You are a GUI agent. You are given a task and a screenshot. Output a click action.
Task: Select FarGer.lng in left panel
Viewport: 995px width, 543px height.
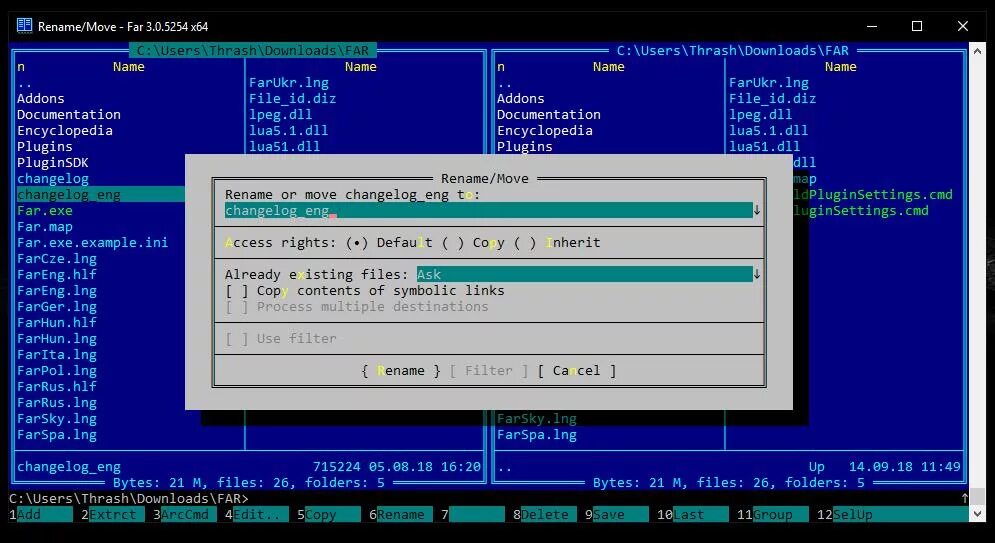point(56,306)
